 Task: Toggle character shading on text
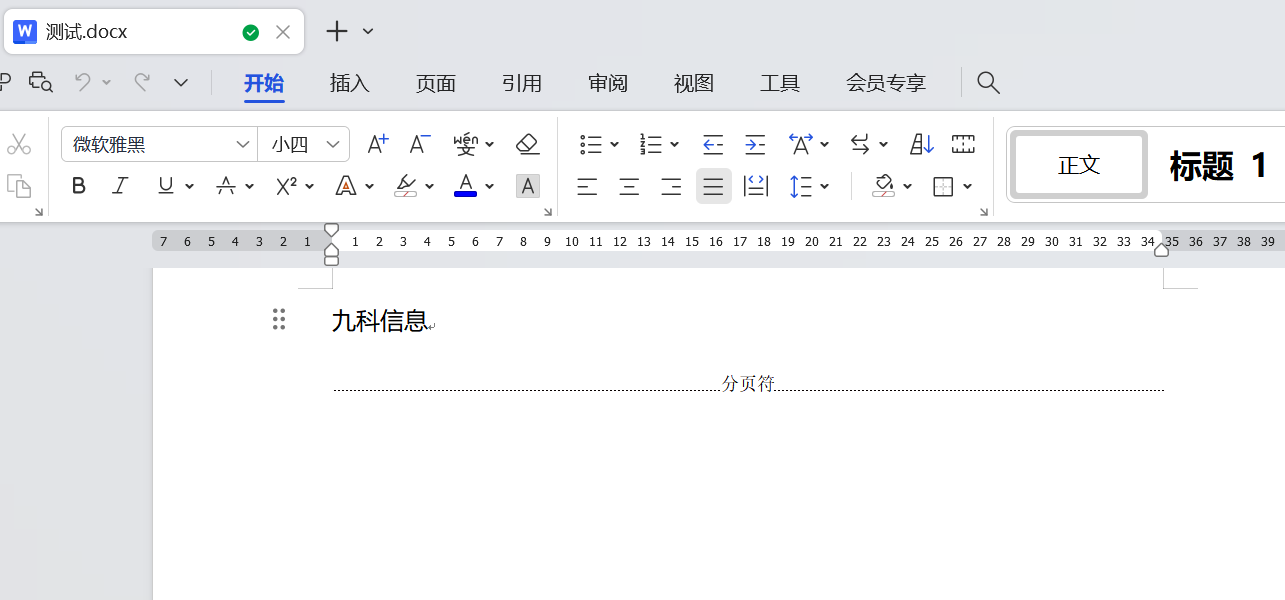(528, 186)
